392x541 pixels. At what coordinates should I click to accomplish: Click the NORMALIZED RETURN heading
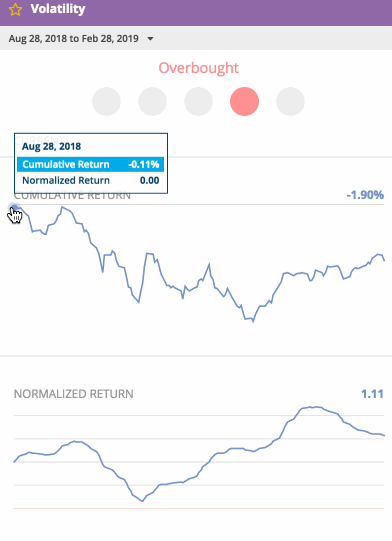(x=74, y=394)
